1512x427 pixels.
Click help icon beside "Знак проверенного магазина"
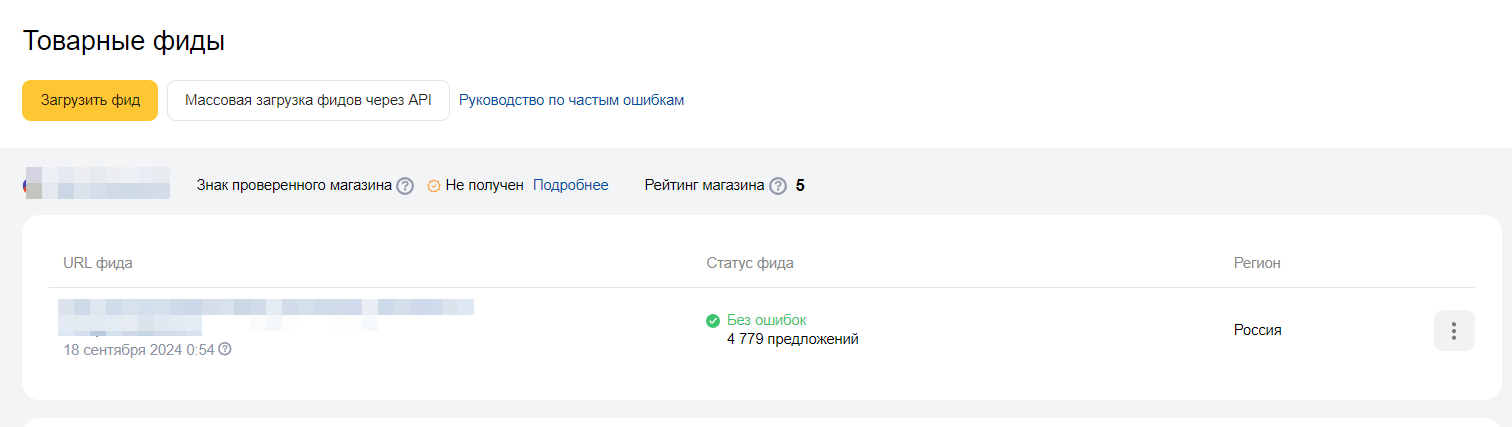point(405,186)
